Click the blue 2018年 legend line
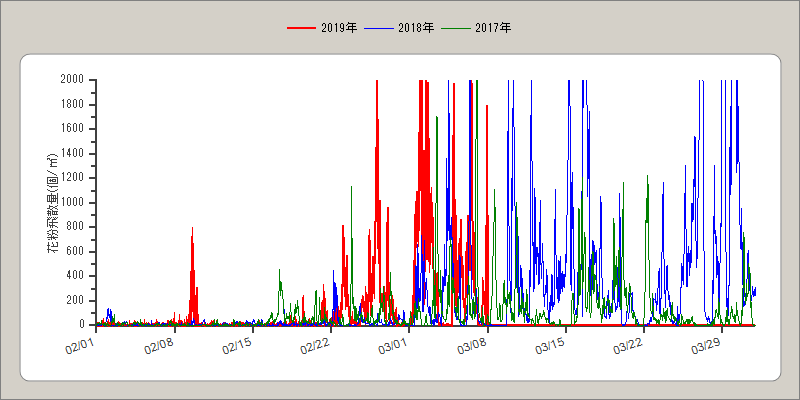Image resolution: width=800 pixels, height=400 pixels. pyautogui.click(x=379, y=28)
